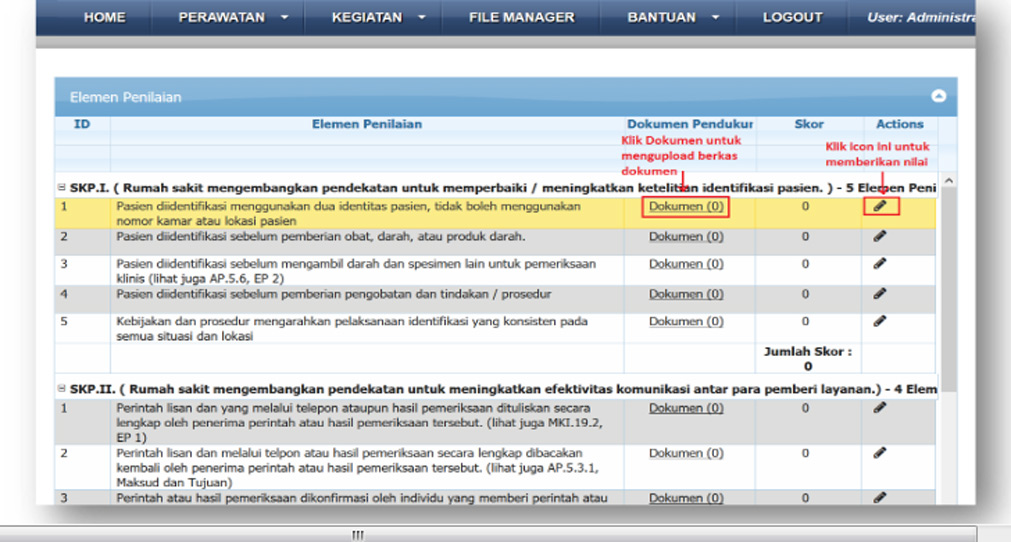Open Dokumen (0) link for SKP.II element 2
The image size is (1011, 542).
tap(686, 453)
